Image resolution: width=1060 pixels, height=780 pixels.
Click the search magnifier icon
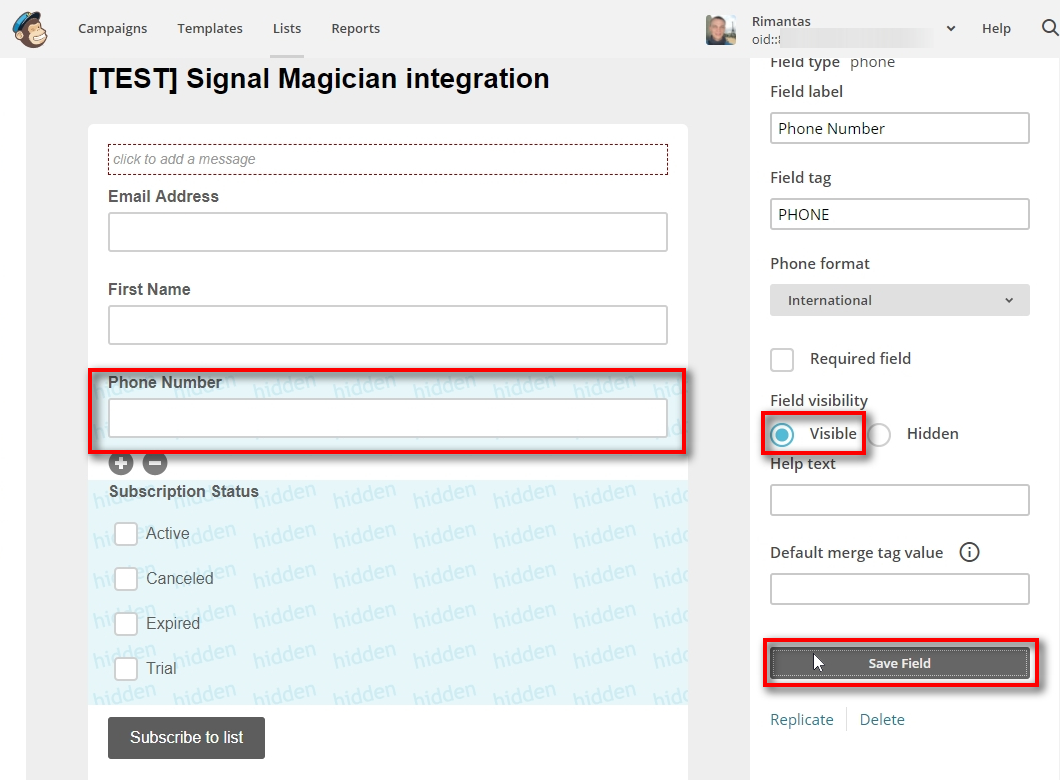[1049, 28]
